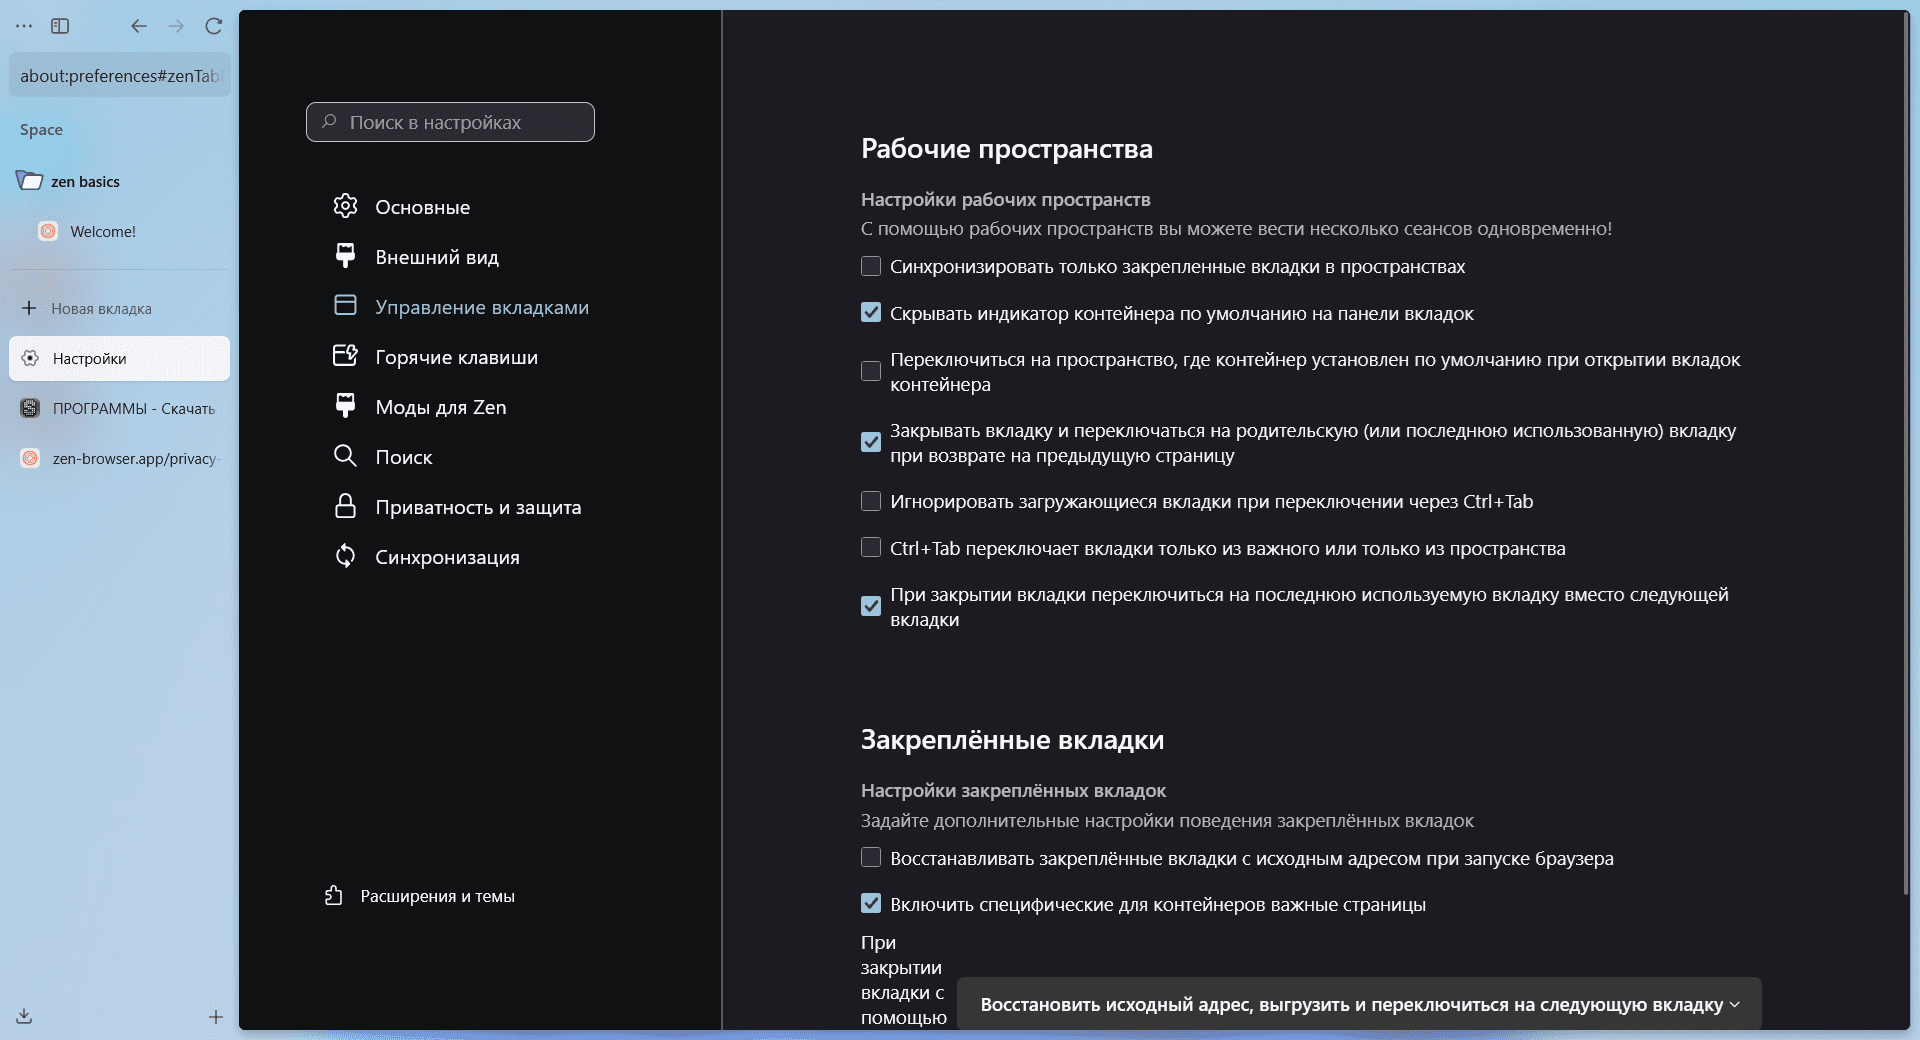This screenshot has height=1040, width=1920.
Task: Click the downloads icon in the sidebar bottom
Action: [x=24, y=1016]
